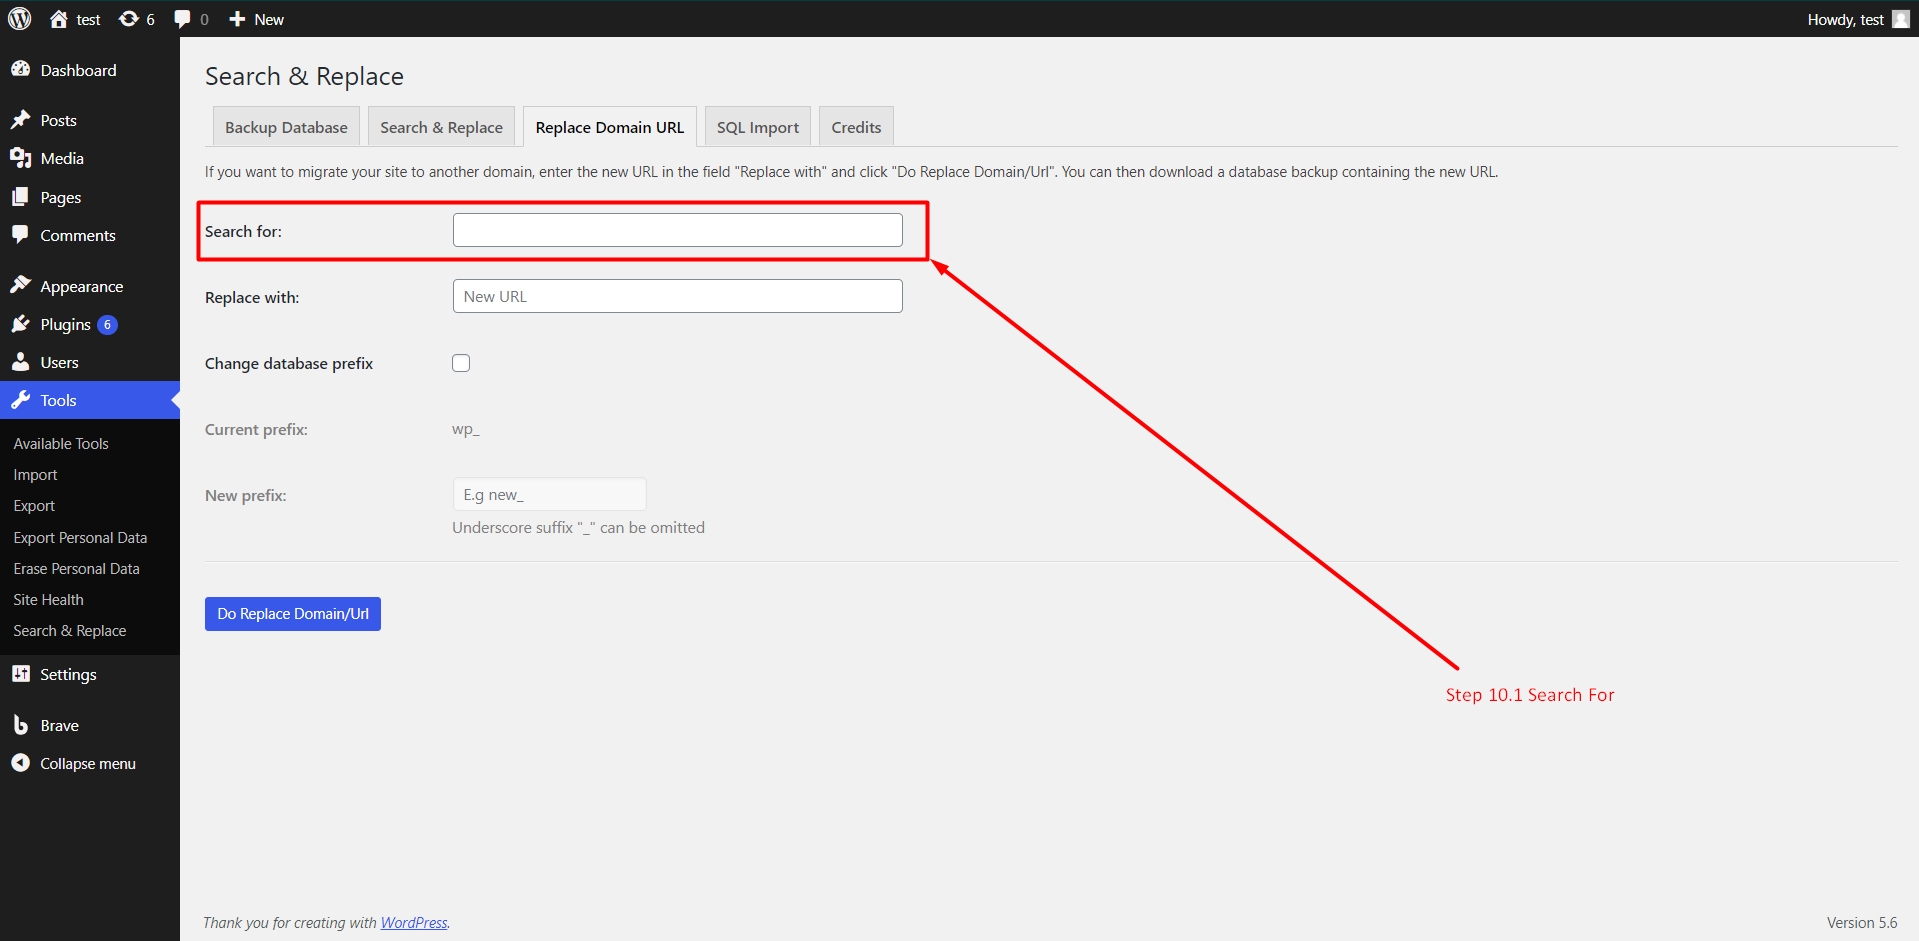1919x941 pixels.
Task: Open Erase Personal Data submenu item
Action: click(x=76, y=569)
